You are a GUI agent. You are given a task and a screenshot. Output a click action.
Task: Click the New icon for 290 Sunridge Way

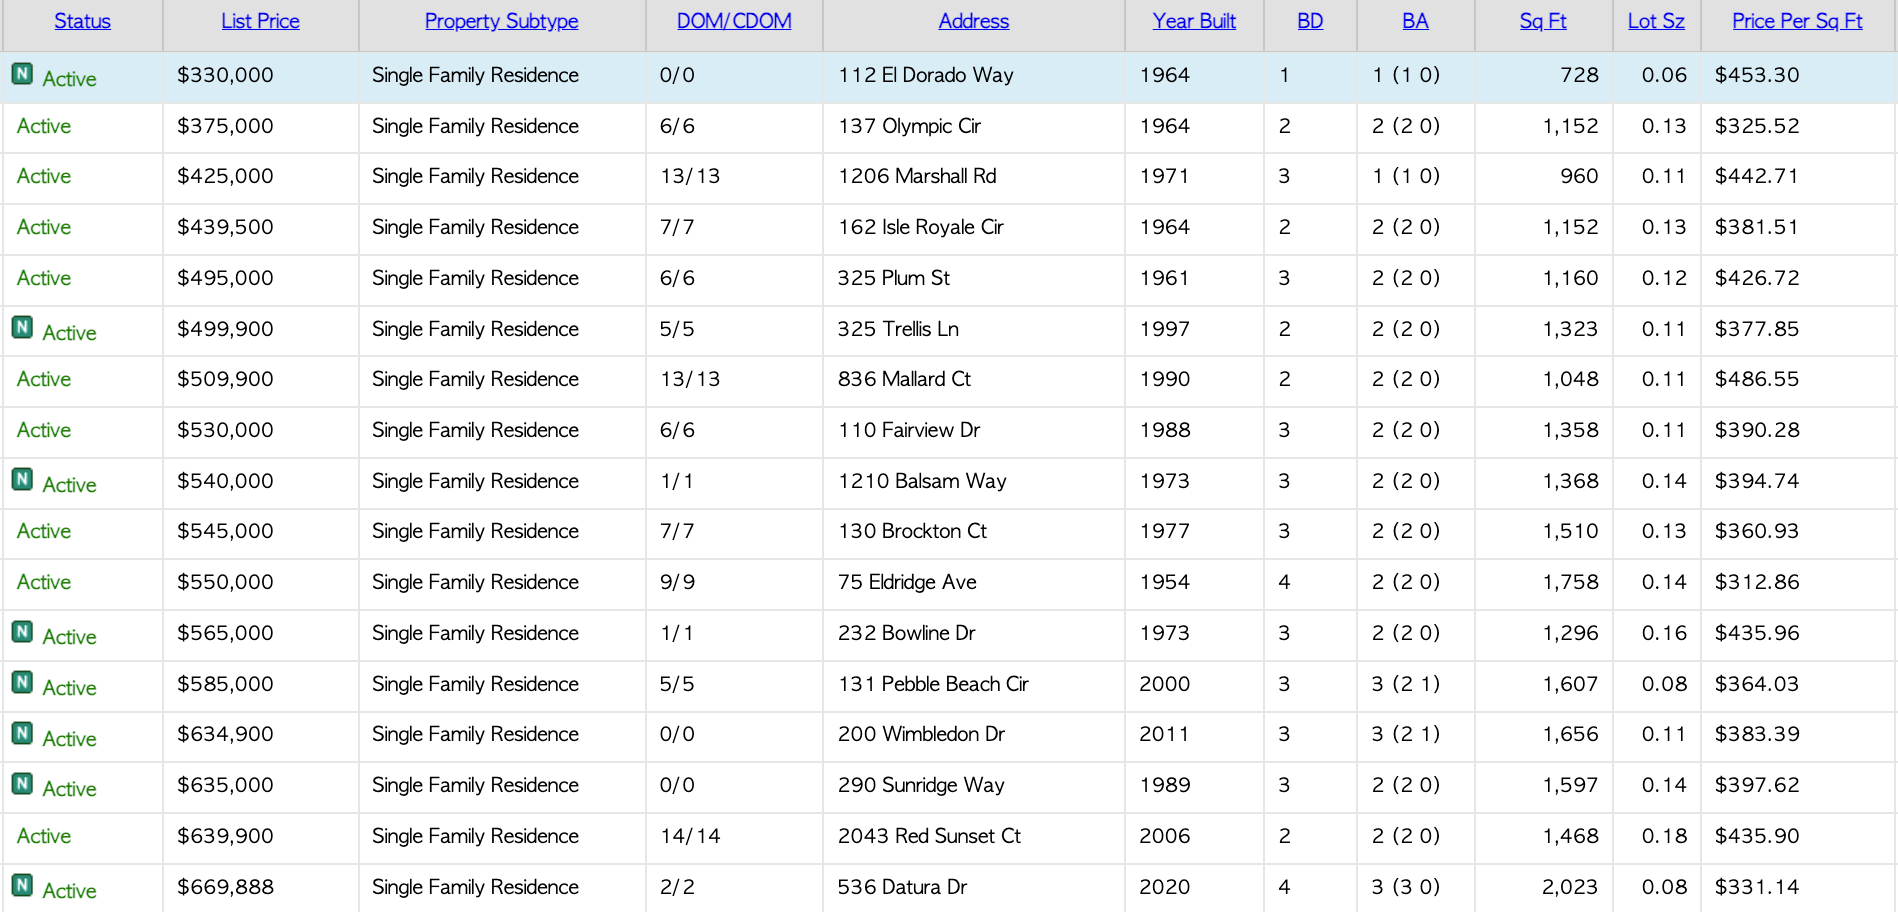(22, 784)
